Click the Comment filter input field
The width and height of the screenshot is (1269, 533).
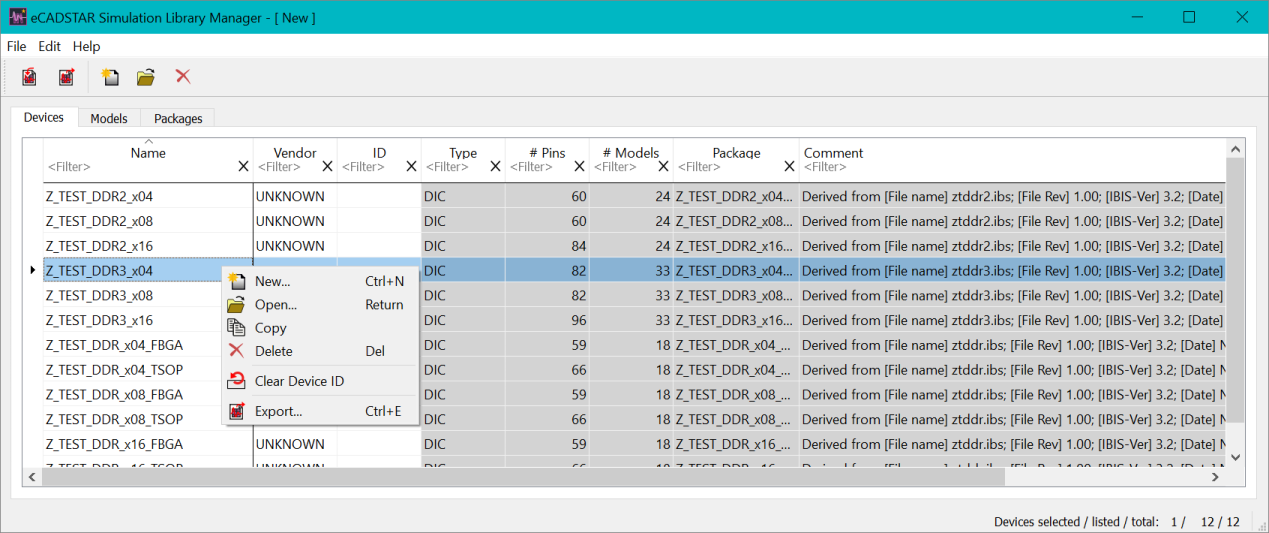tap(1012, 167)
